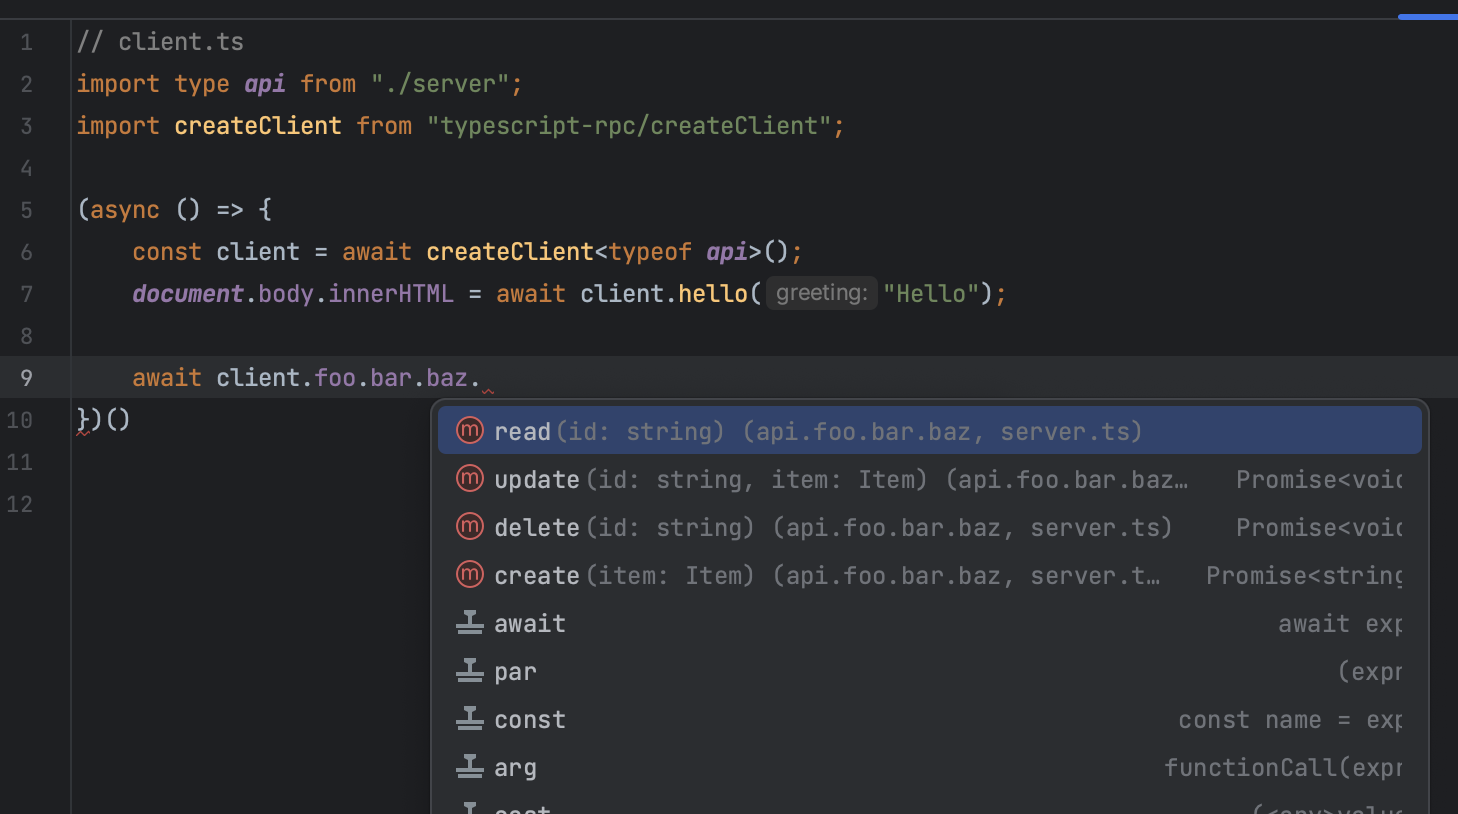This screenshot has height=814, width=1458.
Task: Click the method icon beside create
Action: point(470,575)
